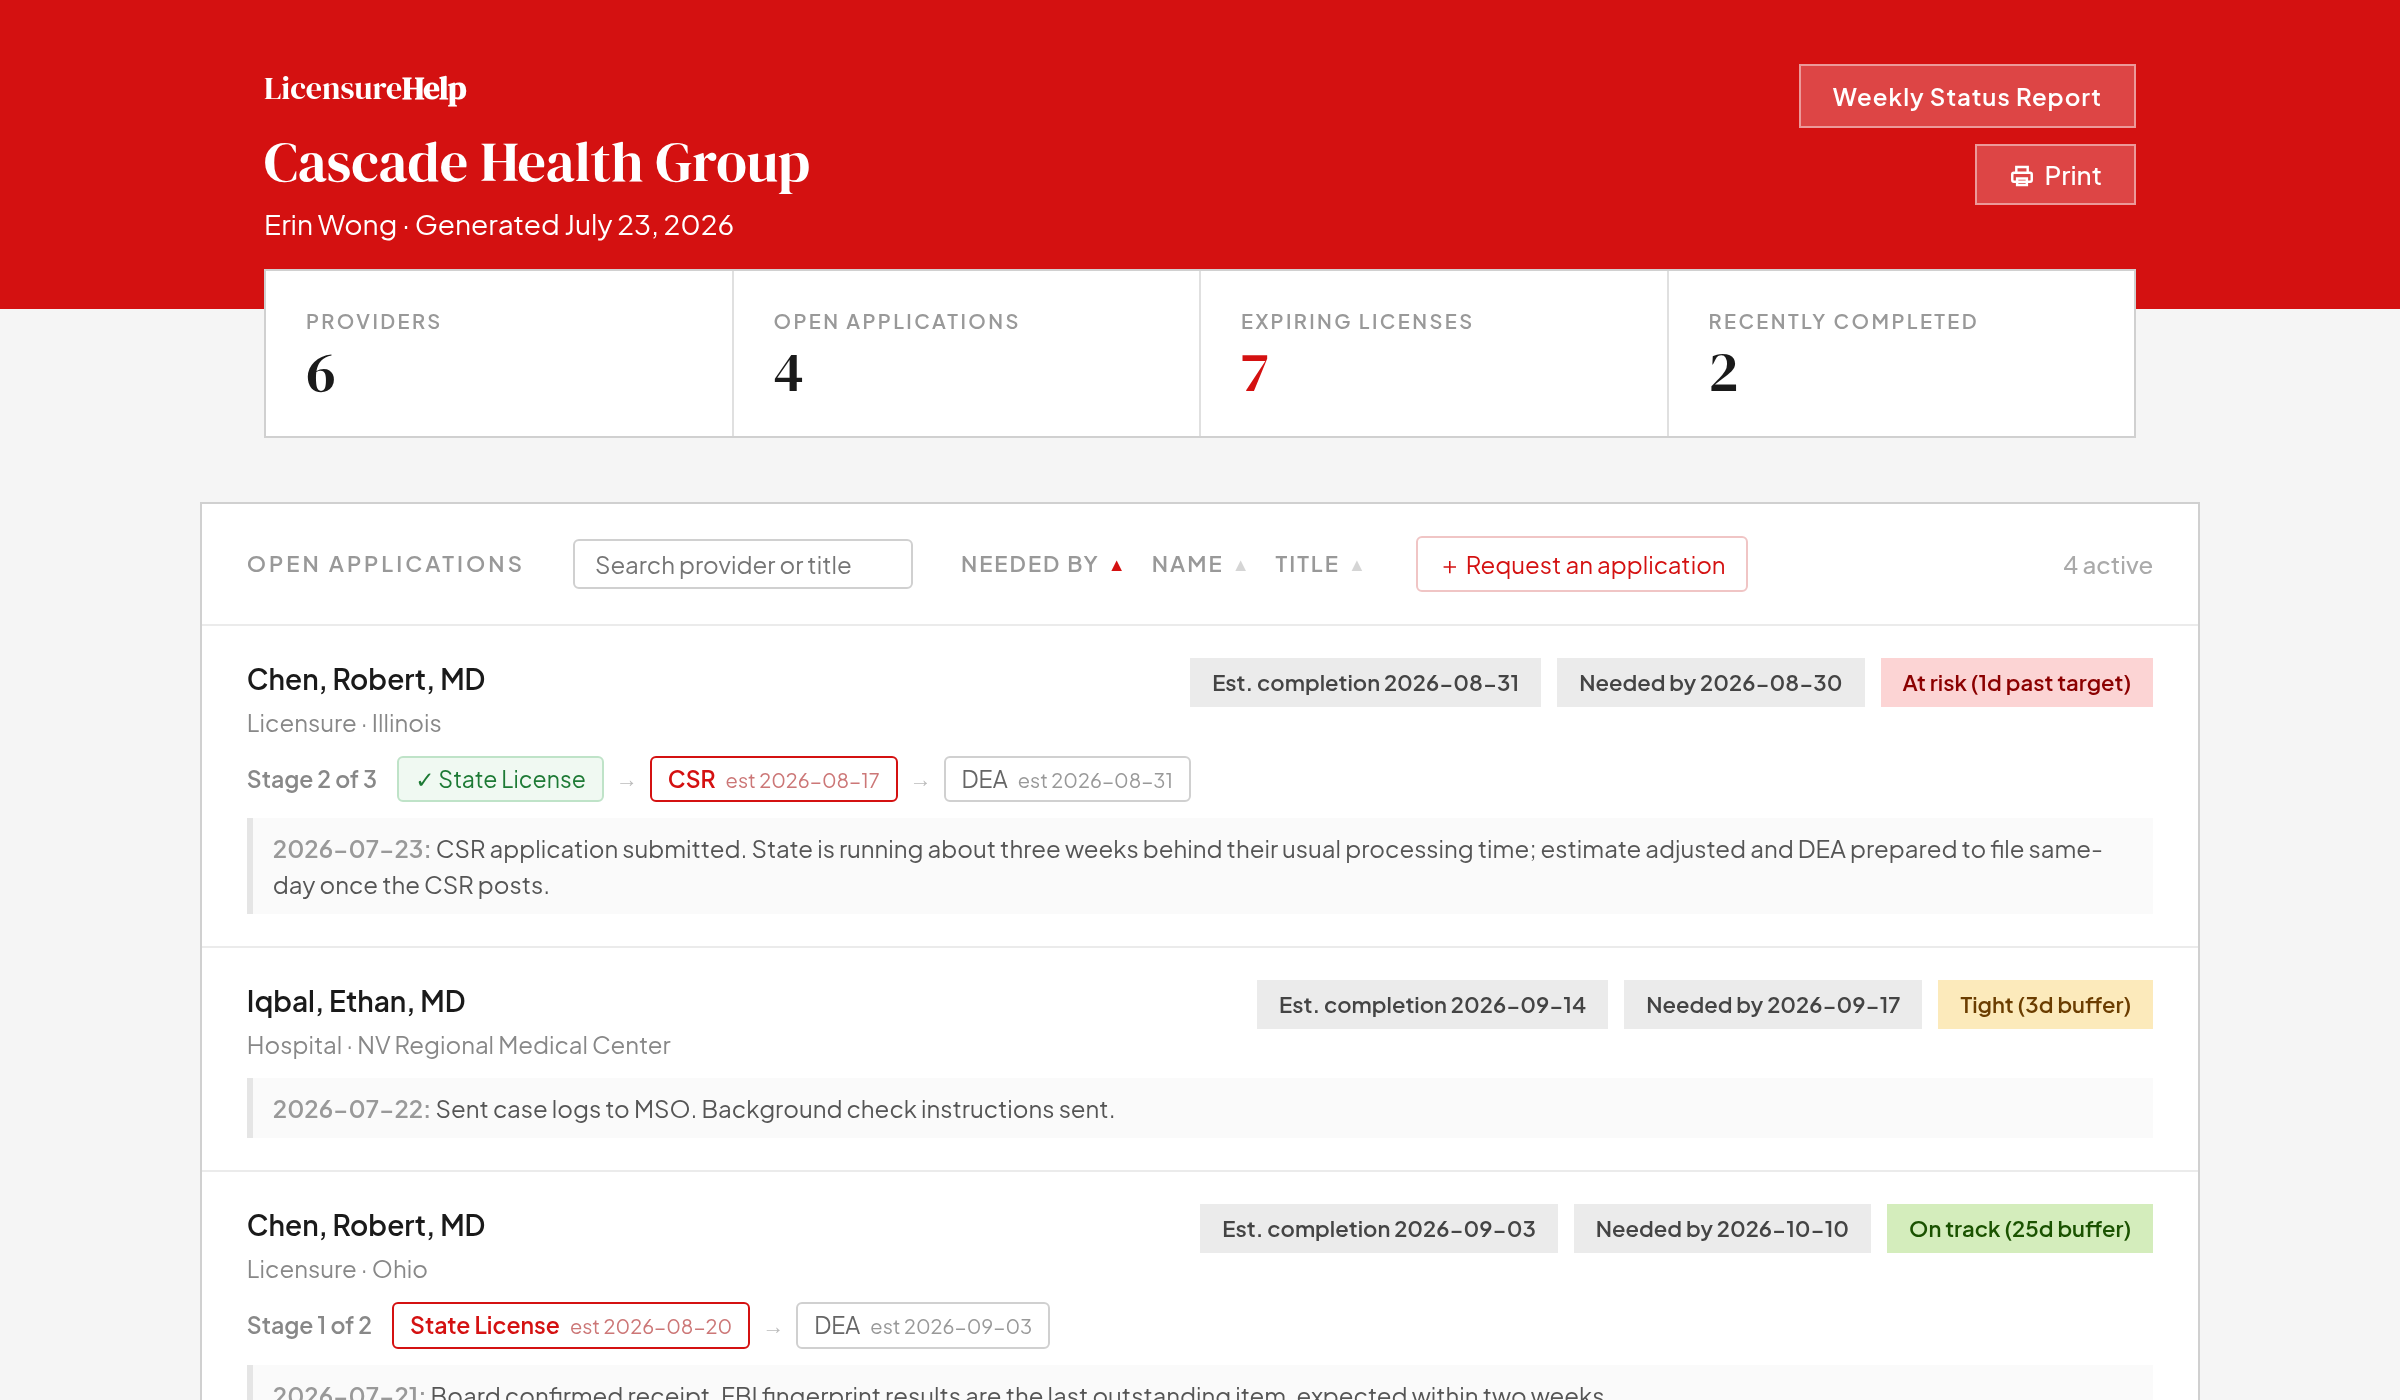Click the printer icon in Print button
This screenshot has height=1400, width=2400.
coord(2021,176)
